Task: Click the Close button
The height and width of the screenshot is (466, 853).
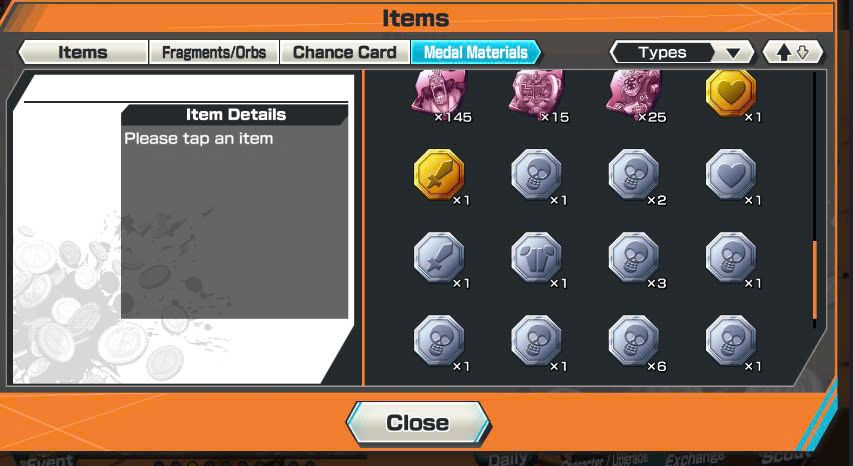Action: 418,422
